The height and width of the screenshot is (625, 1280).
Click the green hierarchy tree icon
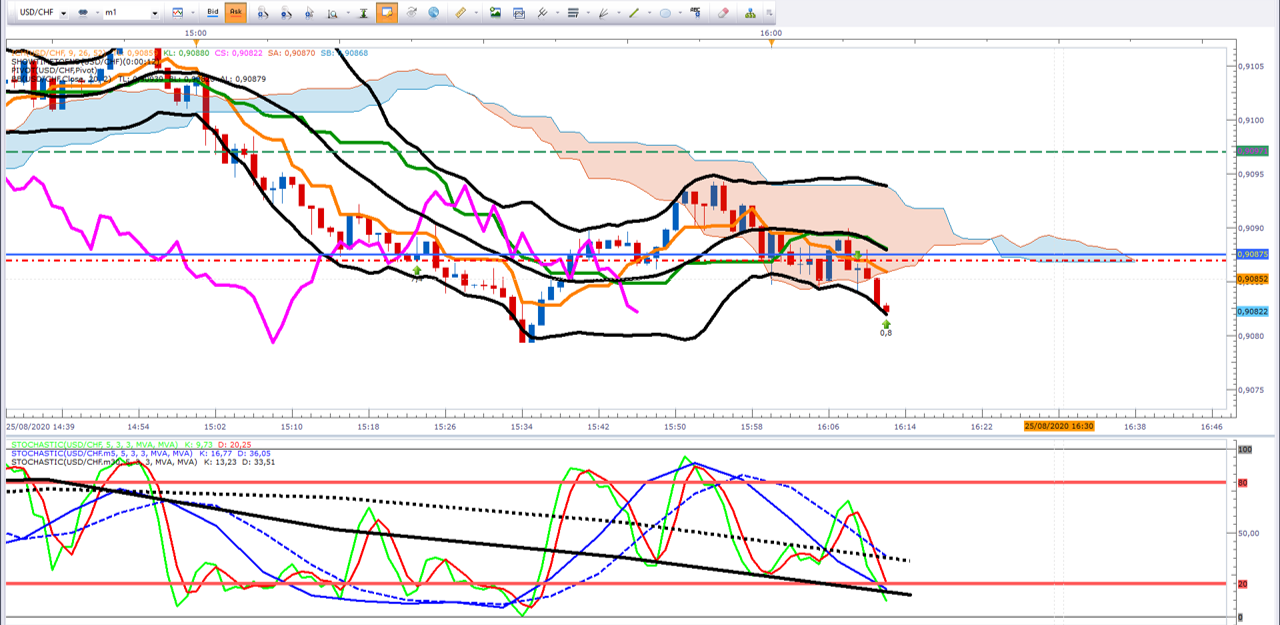(750, 13)
